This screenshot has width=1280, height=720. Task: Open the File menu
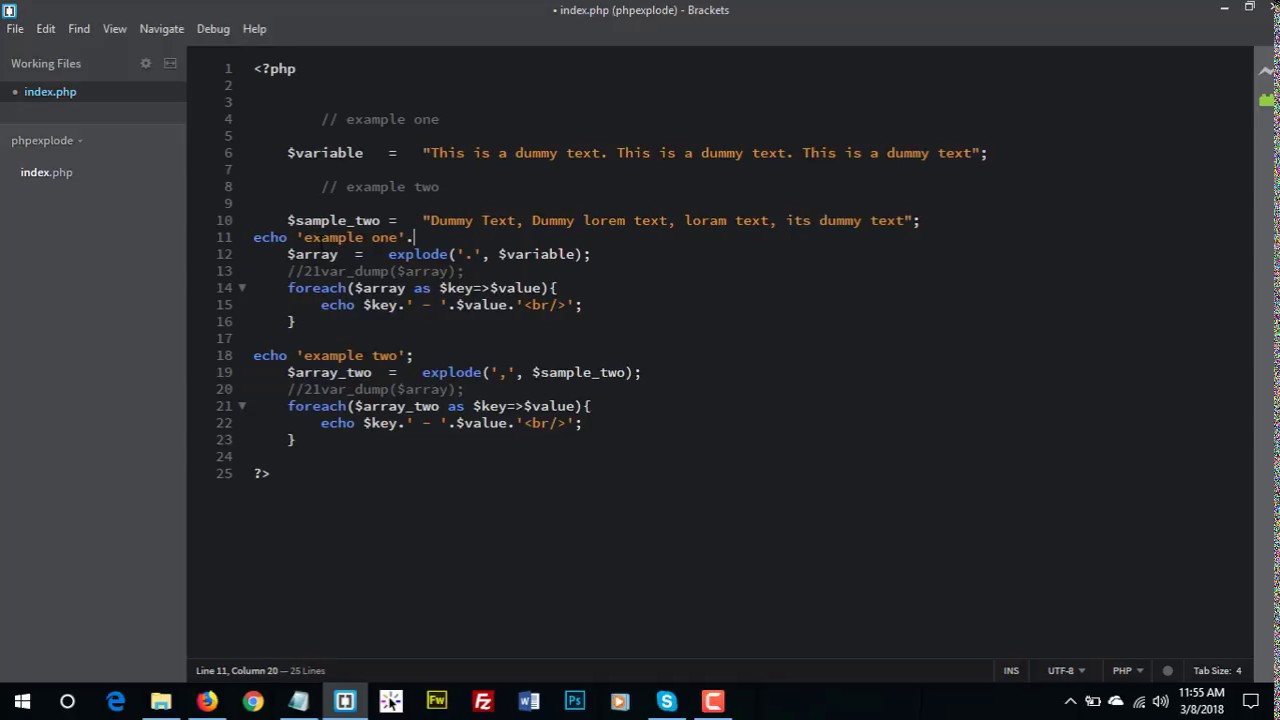(x=15, y=29)
